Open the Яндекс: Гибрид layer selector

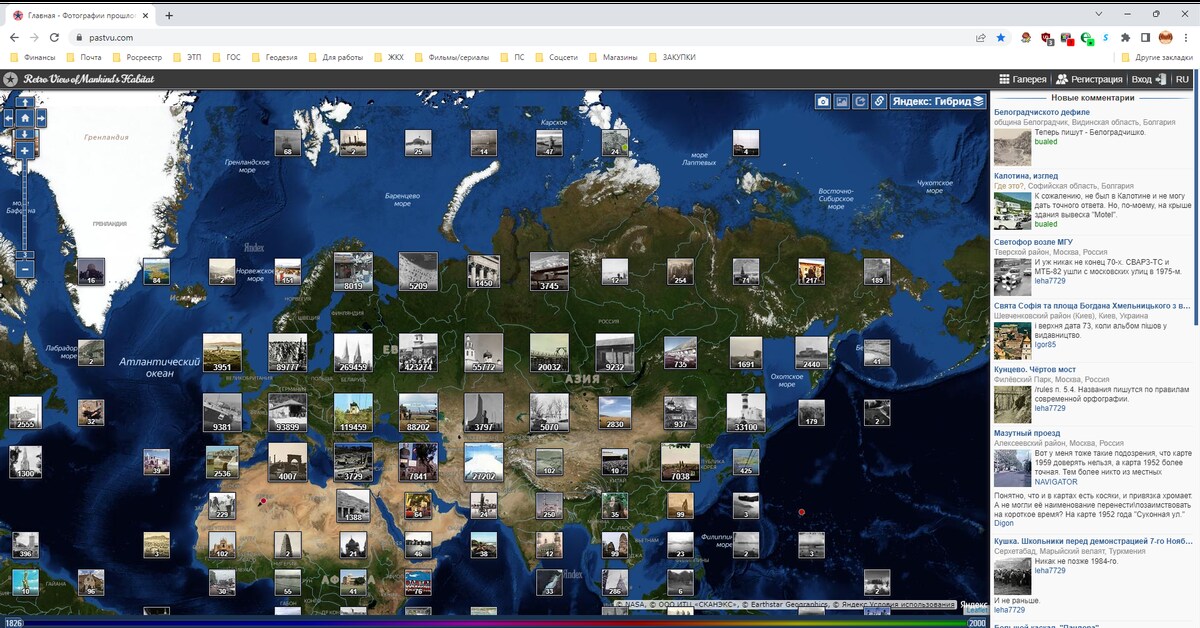tap(937, 101)
